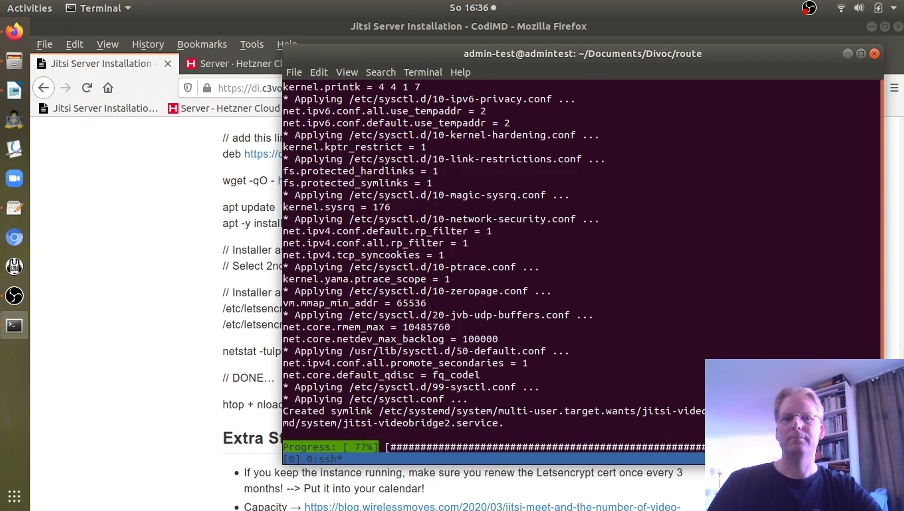This screenshot has width=904, height=511.
Task: Click the terminal title bar admin-test@admintest
Action: pyautogui.click(x=582, y=54)
